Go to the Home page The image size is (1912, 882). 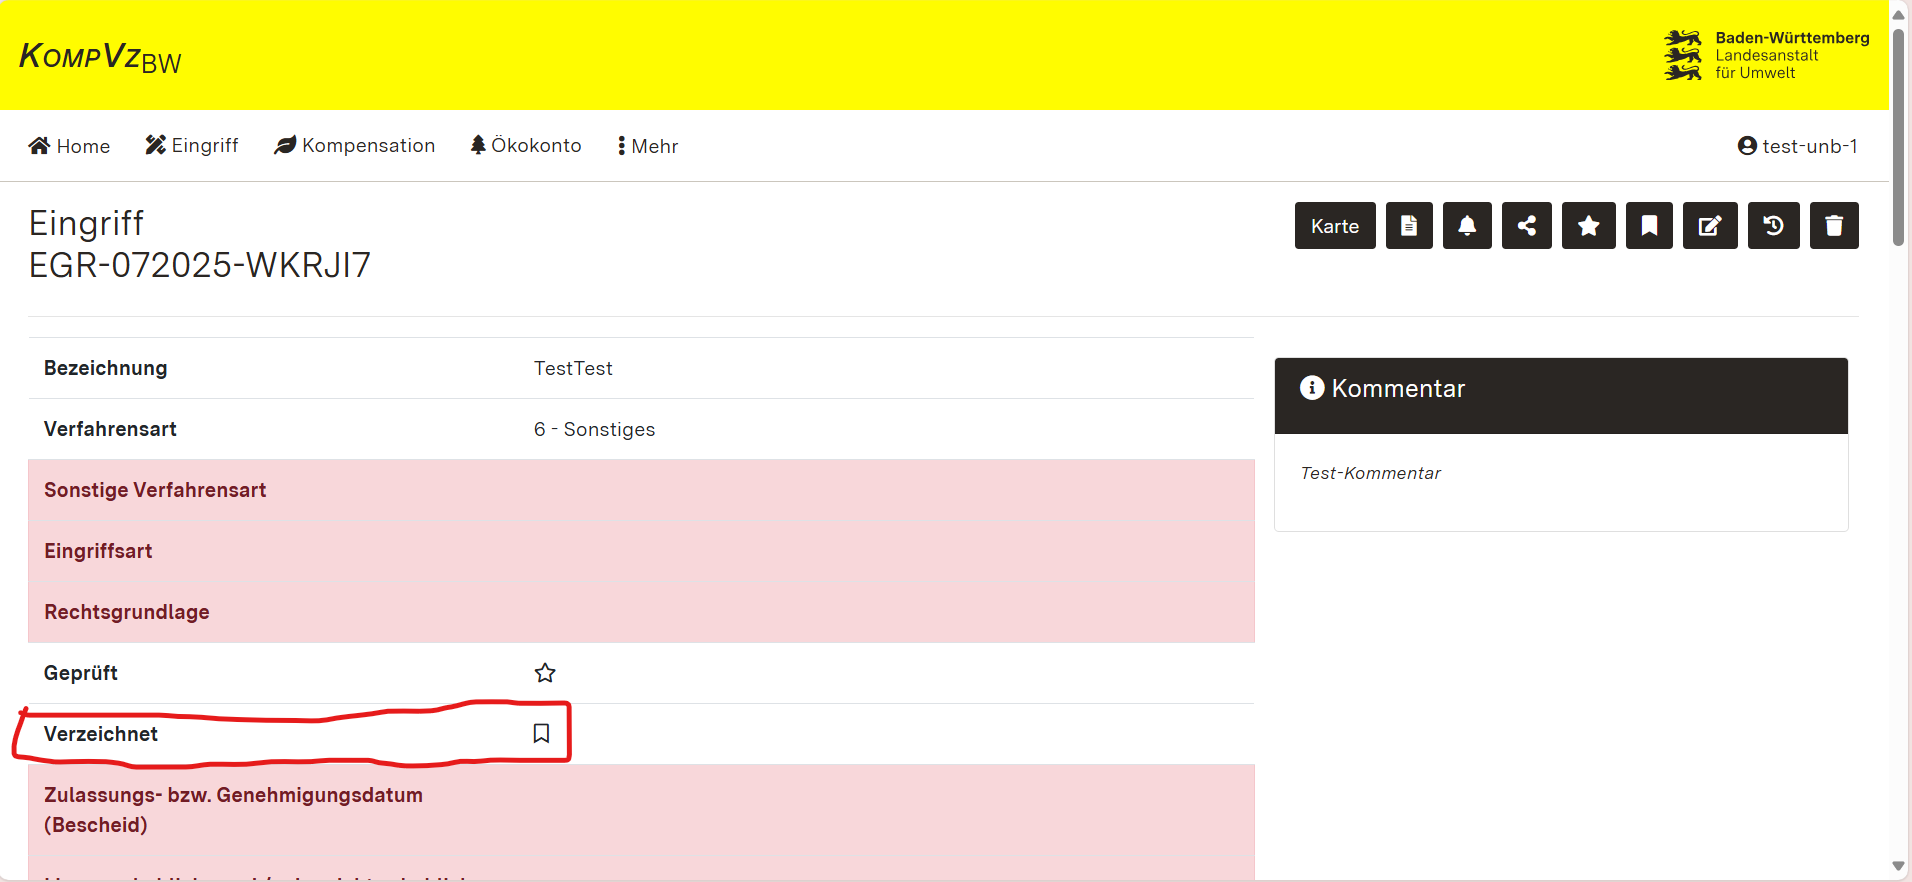tap(69, 146)
